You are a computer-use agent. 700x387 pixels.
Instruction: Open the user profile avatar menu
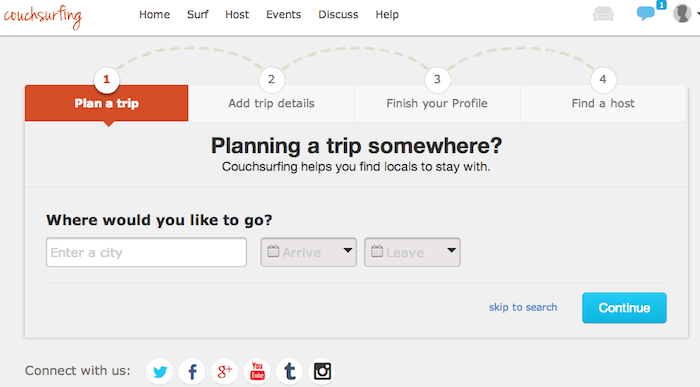(x=682, y=13)
